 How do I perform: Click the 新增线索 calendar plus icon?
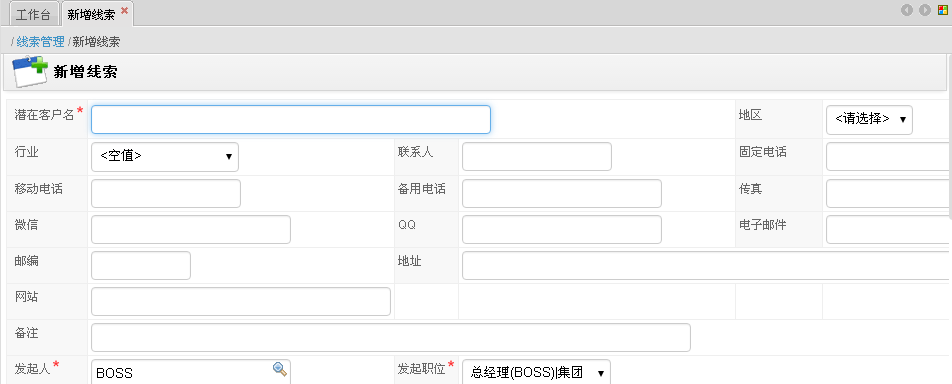(29, 72)
